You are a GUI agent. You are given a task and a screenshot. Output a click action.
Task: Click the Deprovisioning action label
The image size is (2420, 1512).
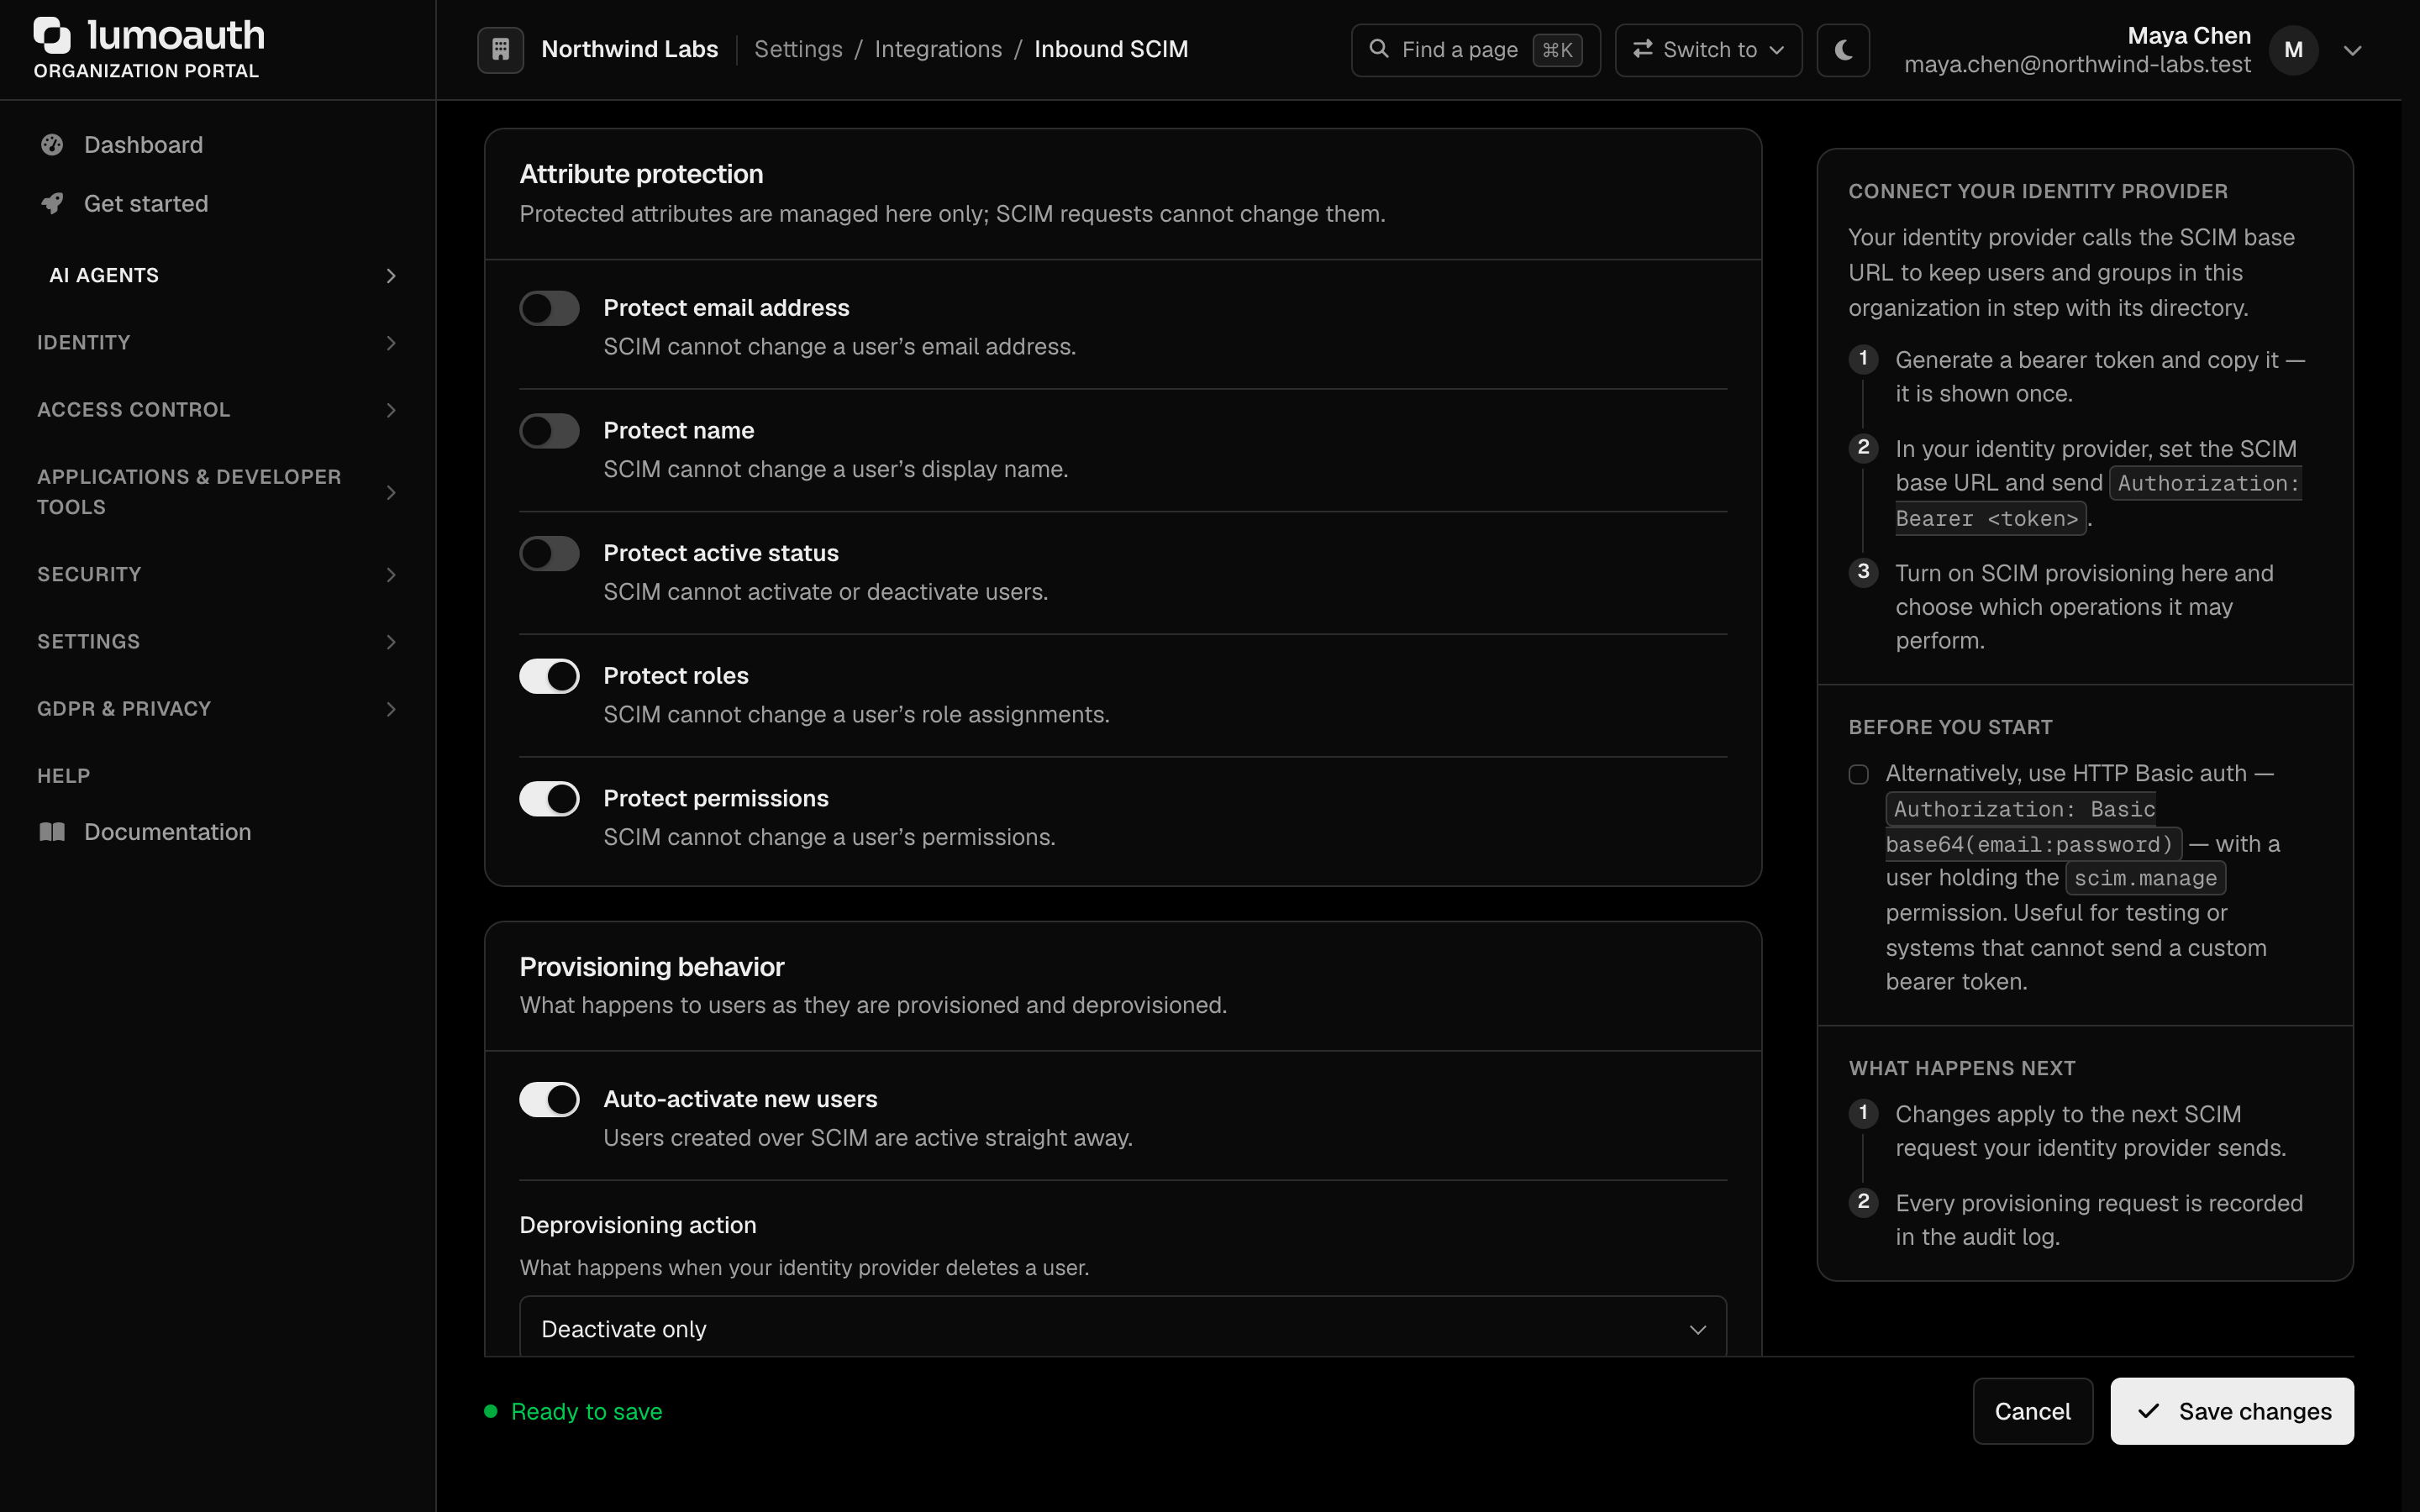coord(638,1225)
